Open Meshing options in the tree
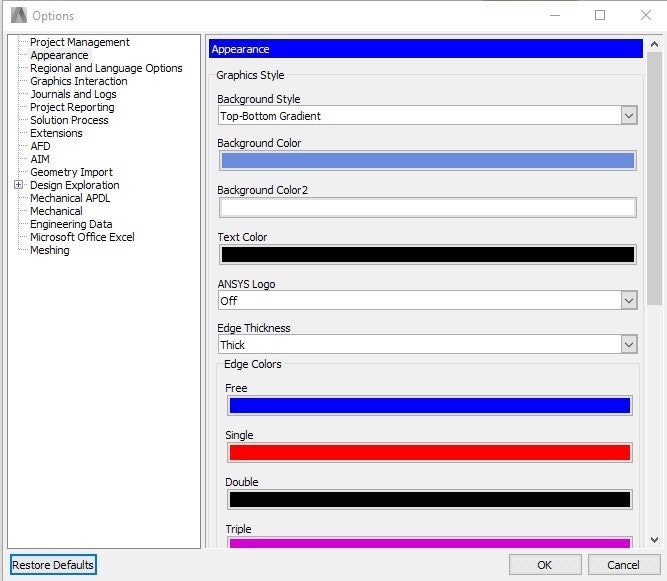This screenshot has height=581, width=667. (x=49, y=250)
